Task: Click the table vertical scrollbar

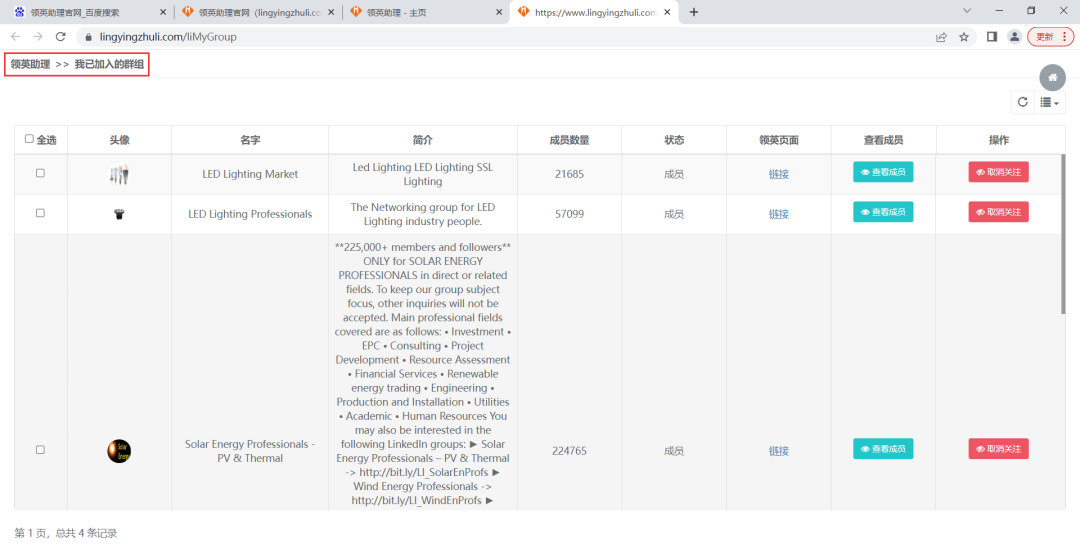Action: pos(1063,234)
